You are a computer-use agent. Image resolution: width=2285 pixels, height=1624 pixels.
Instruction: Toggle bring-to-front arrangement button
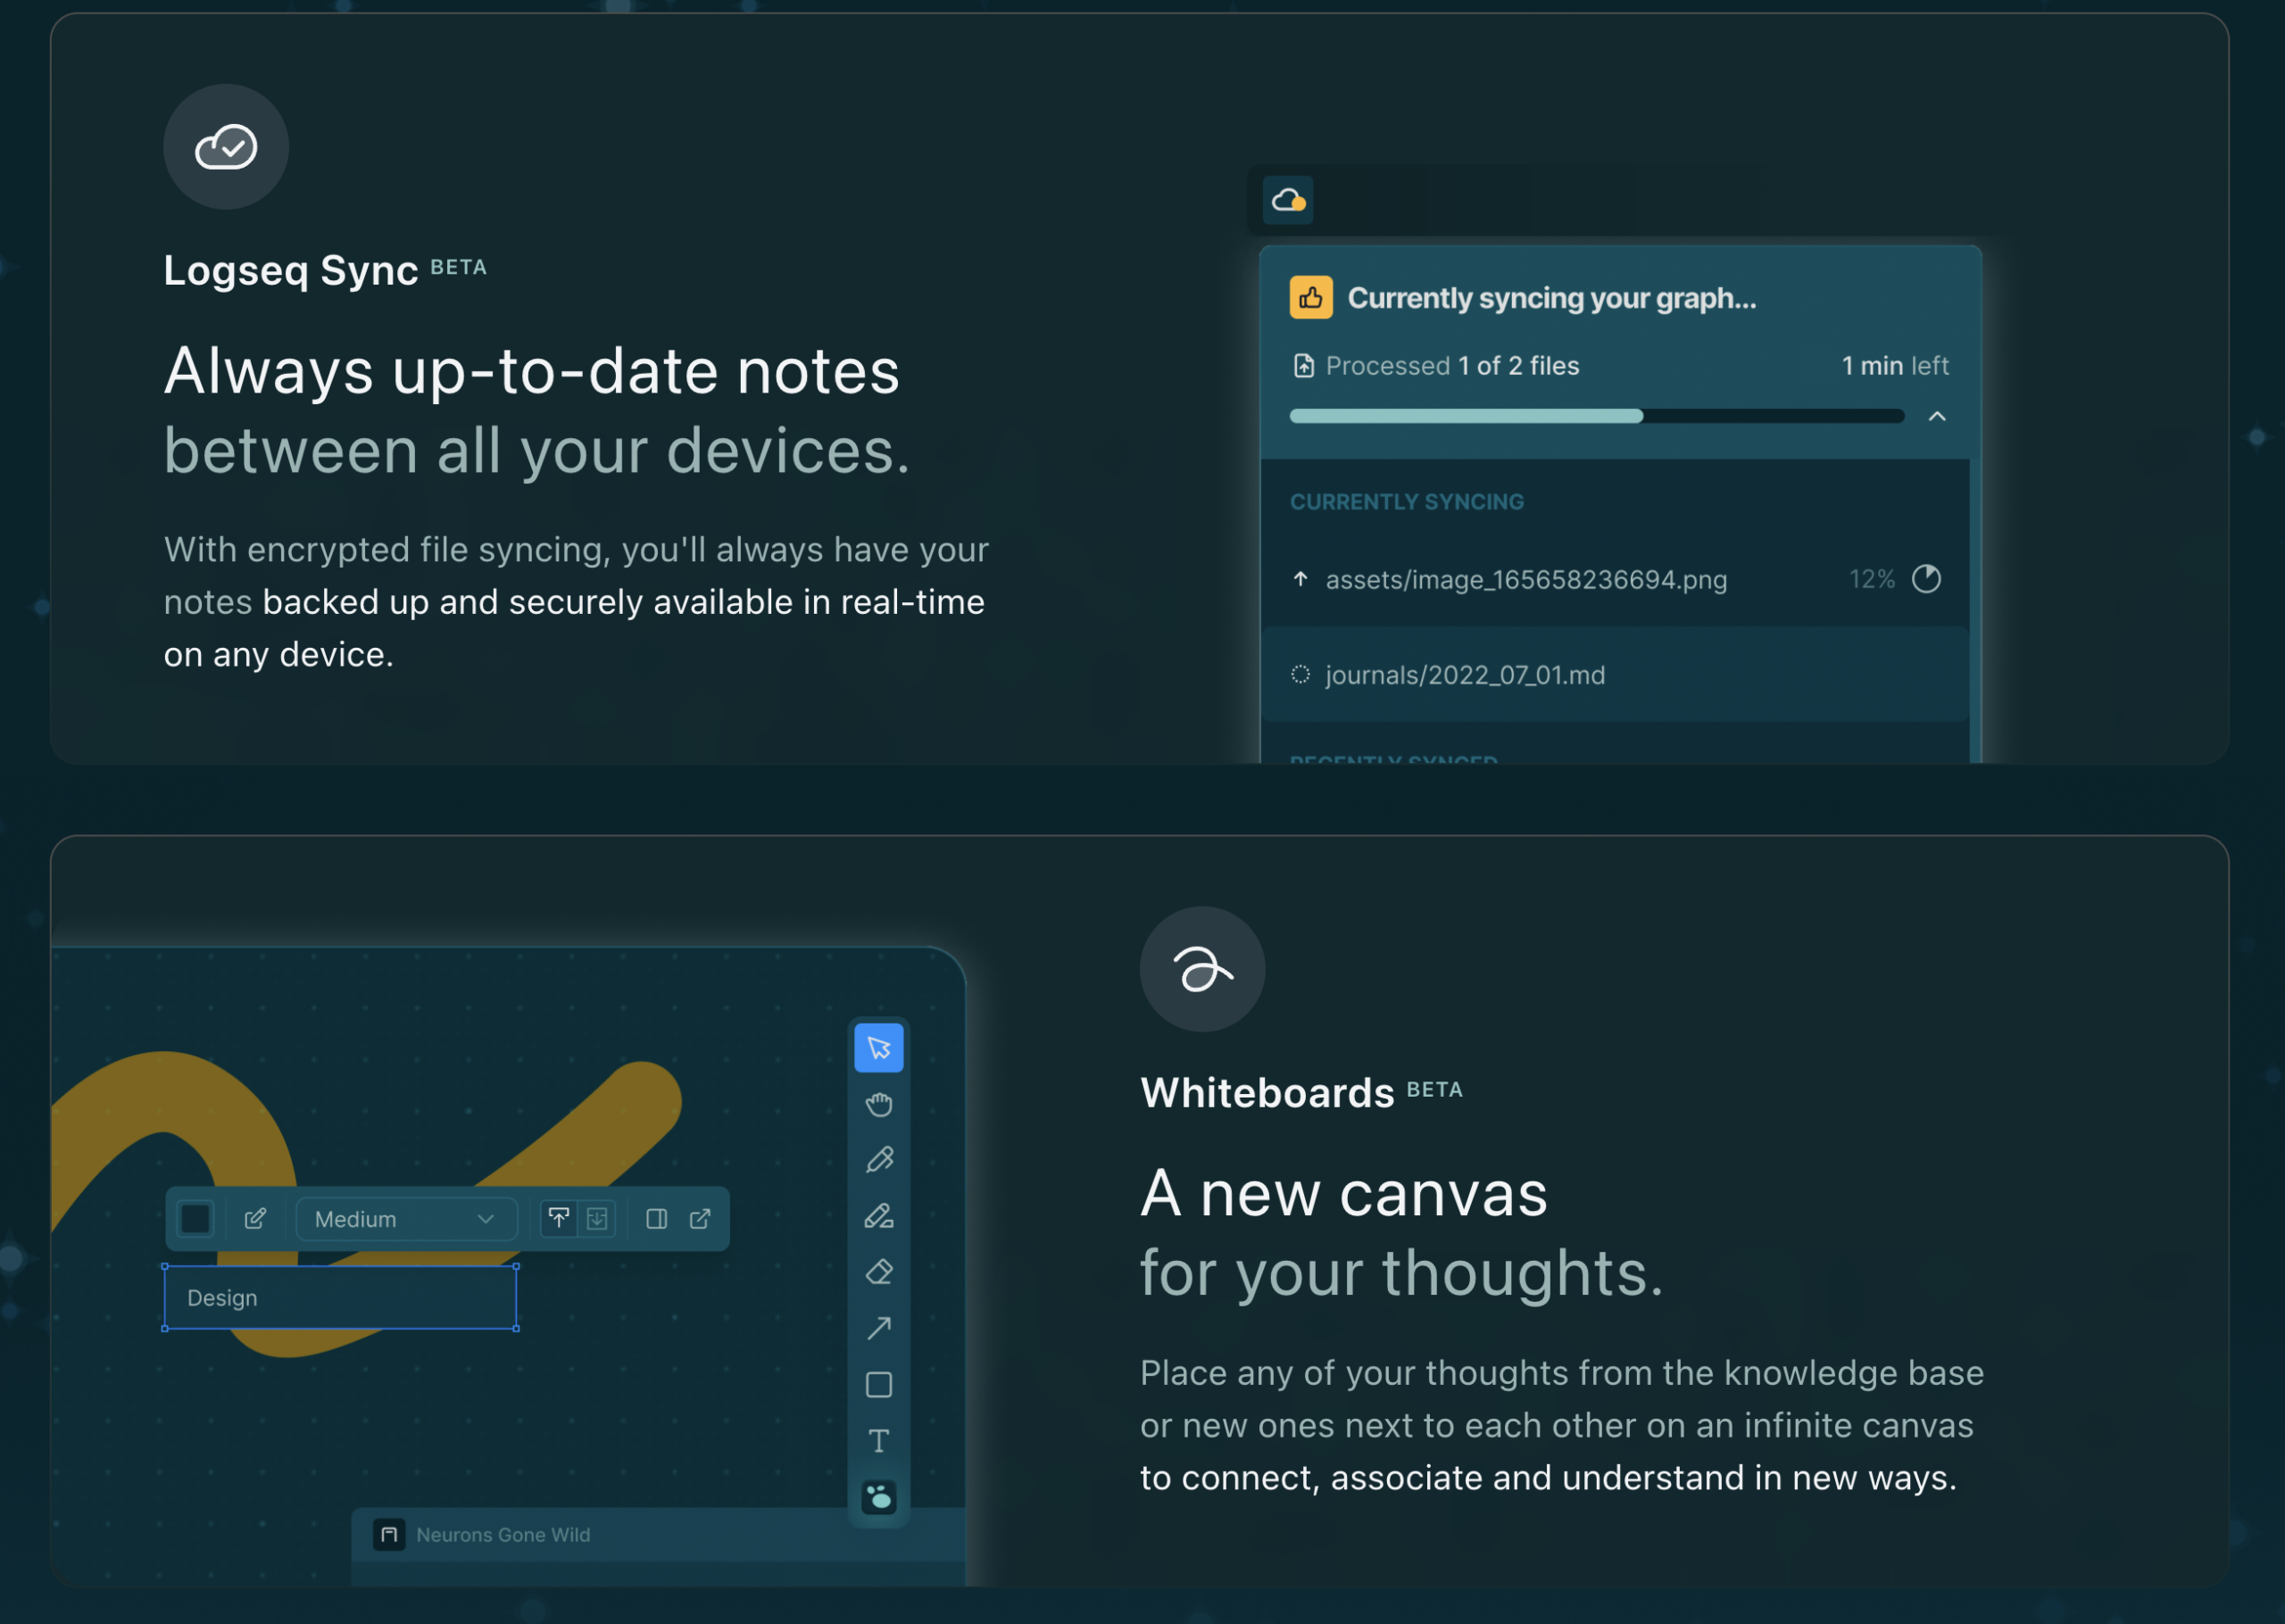(559, 1218)
